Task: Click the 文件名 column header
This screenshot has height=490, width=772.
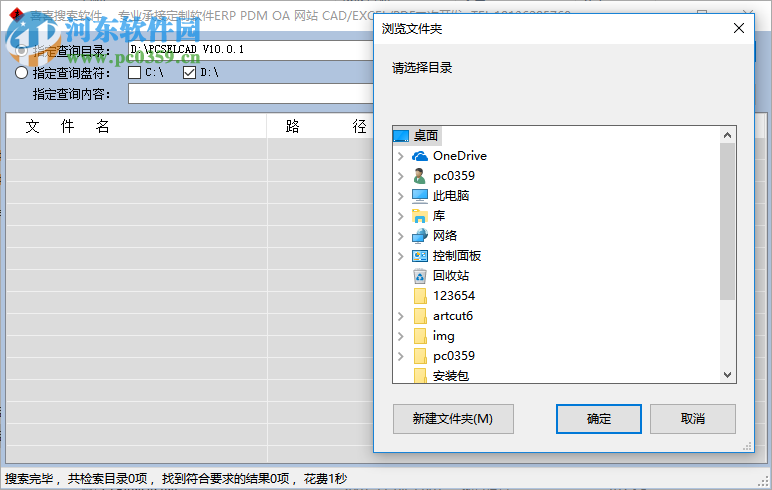Action: [136, 127]
